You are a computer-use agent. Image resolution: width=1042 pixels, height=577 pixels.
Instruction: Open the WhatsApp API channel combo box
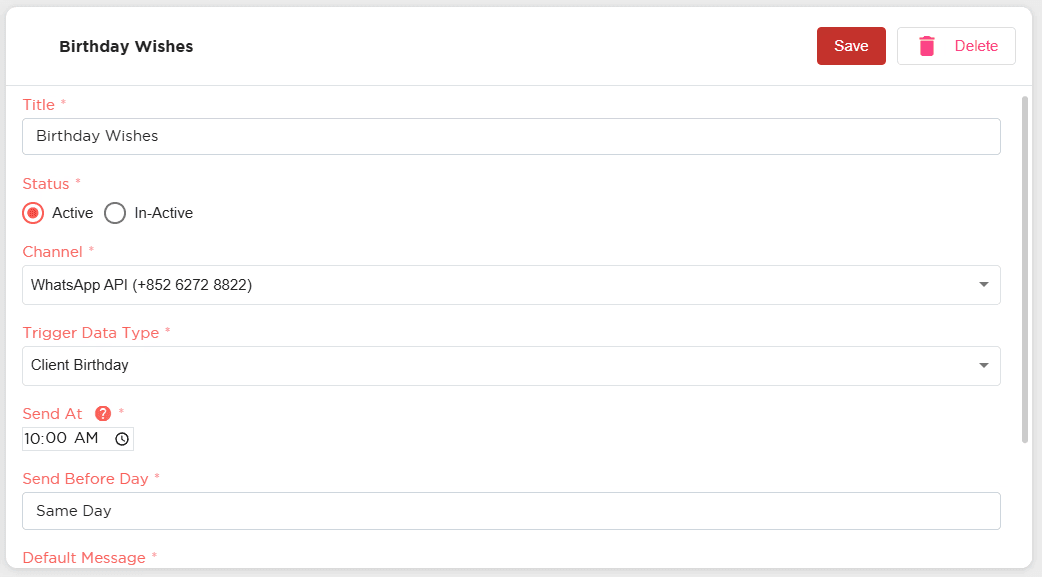[511, 285]
